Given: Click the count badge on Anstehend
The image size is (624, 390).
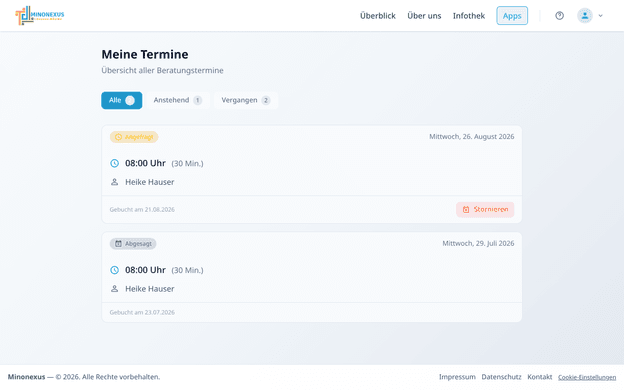Looking at the screenshot, I should 197,100.
